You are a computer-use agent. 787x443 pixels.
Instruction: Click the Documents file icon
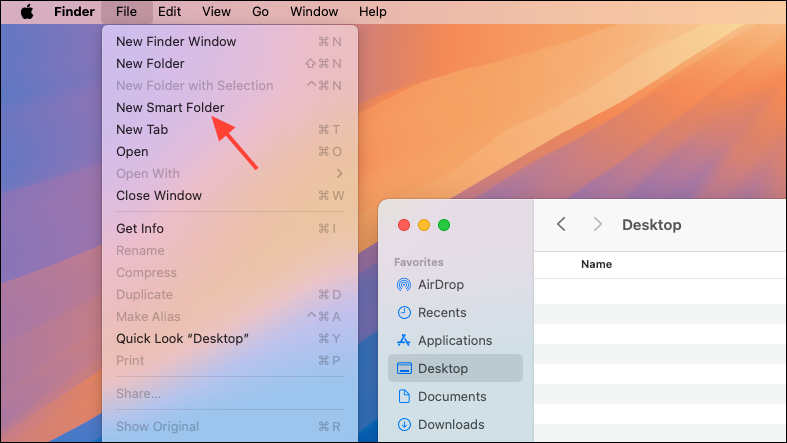[x=404, y=396]
